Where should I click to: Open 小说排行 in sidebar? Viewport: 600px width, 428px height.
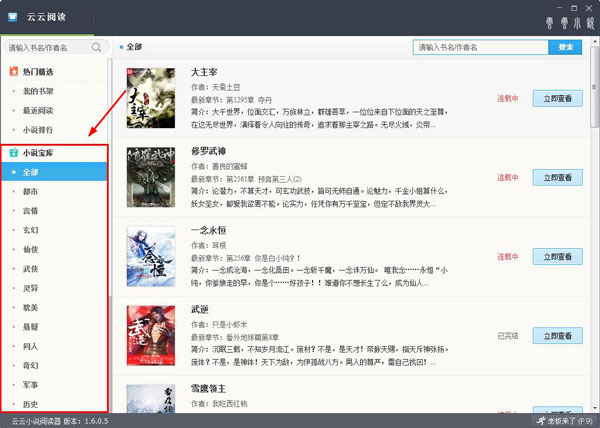point(38,130)
